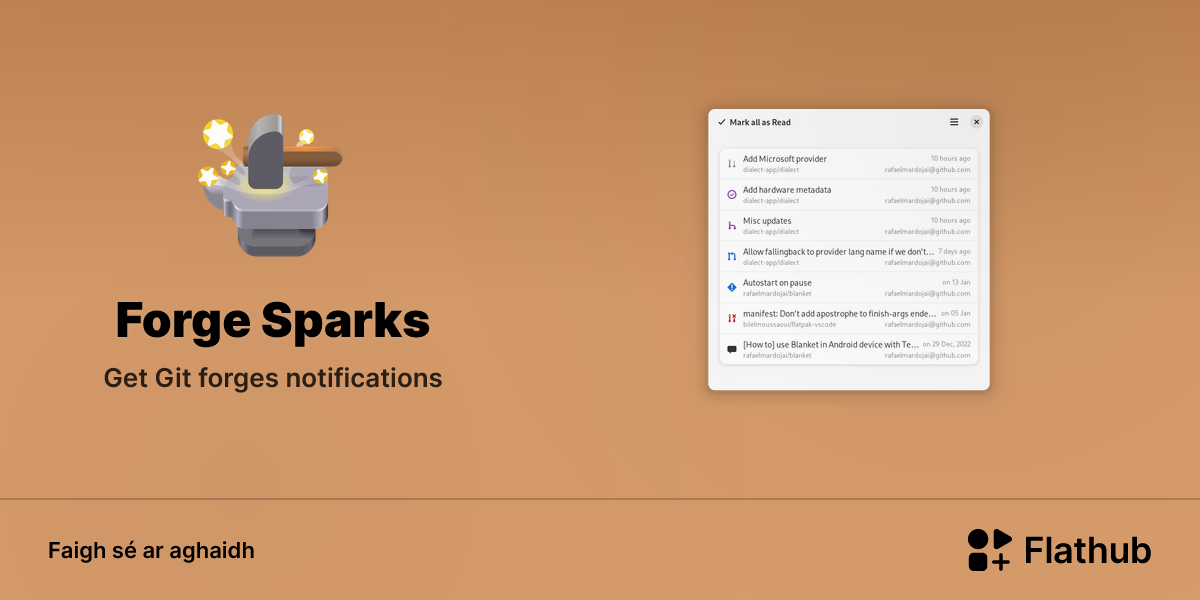This screenshot has height=600, width=1200.
Task: Click the Flathub logo
Action: tap(1059, 550)
